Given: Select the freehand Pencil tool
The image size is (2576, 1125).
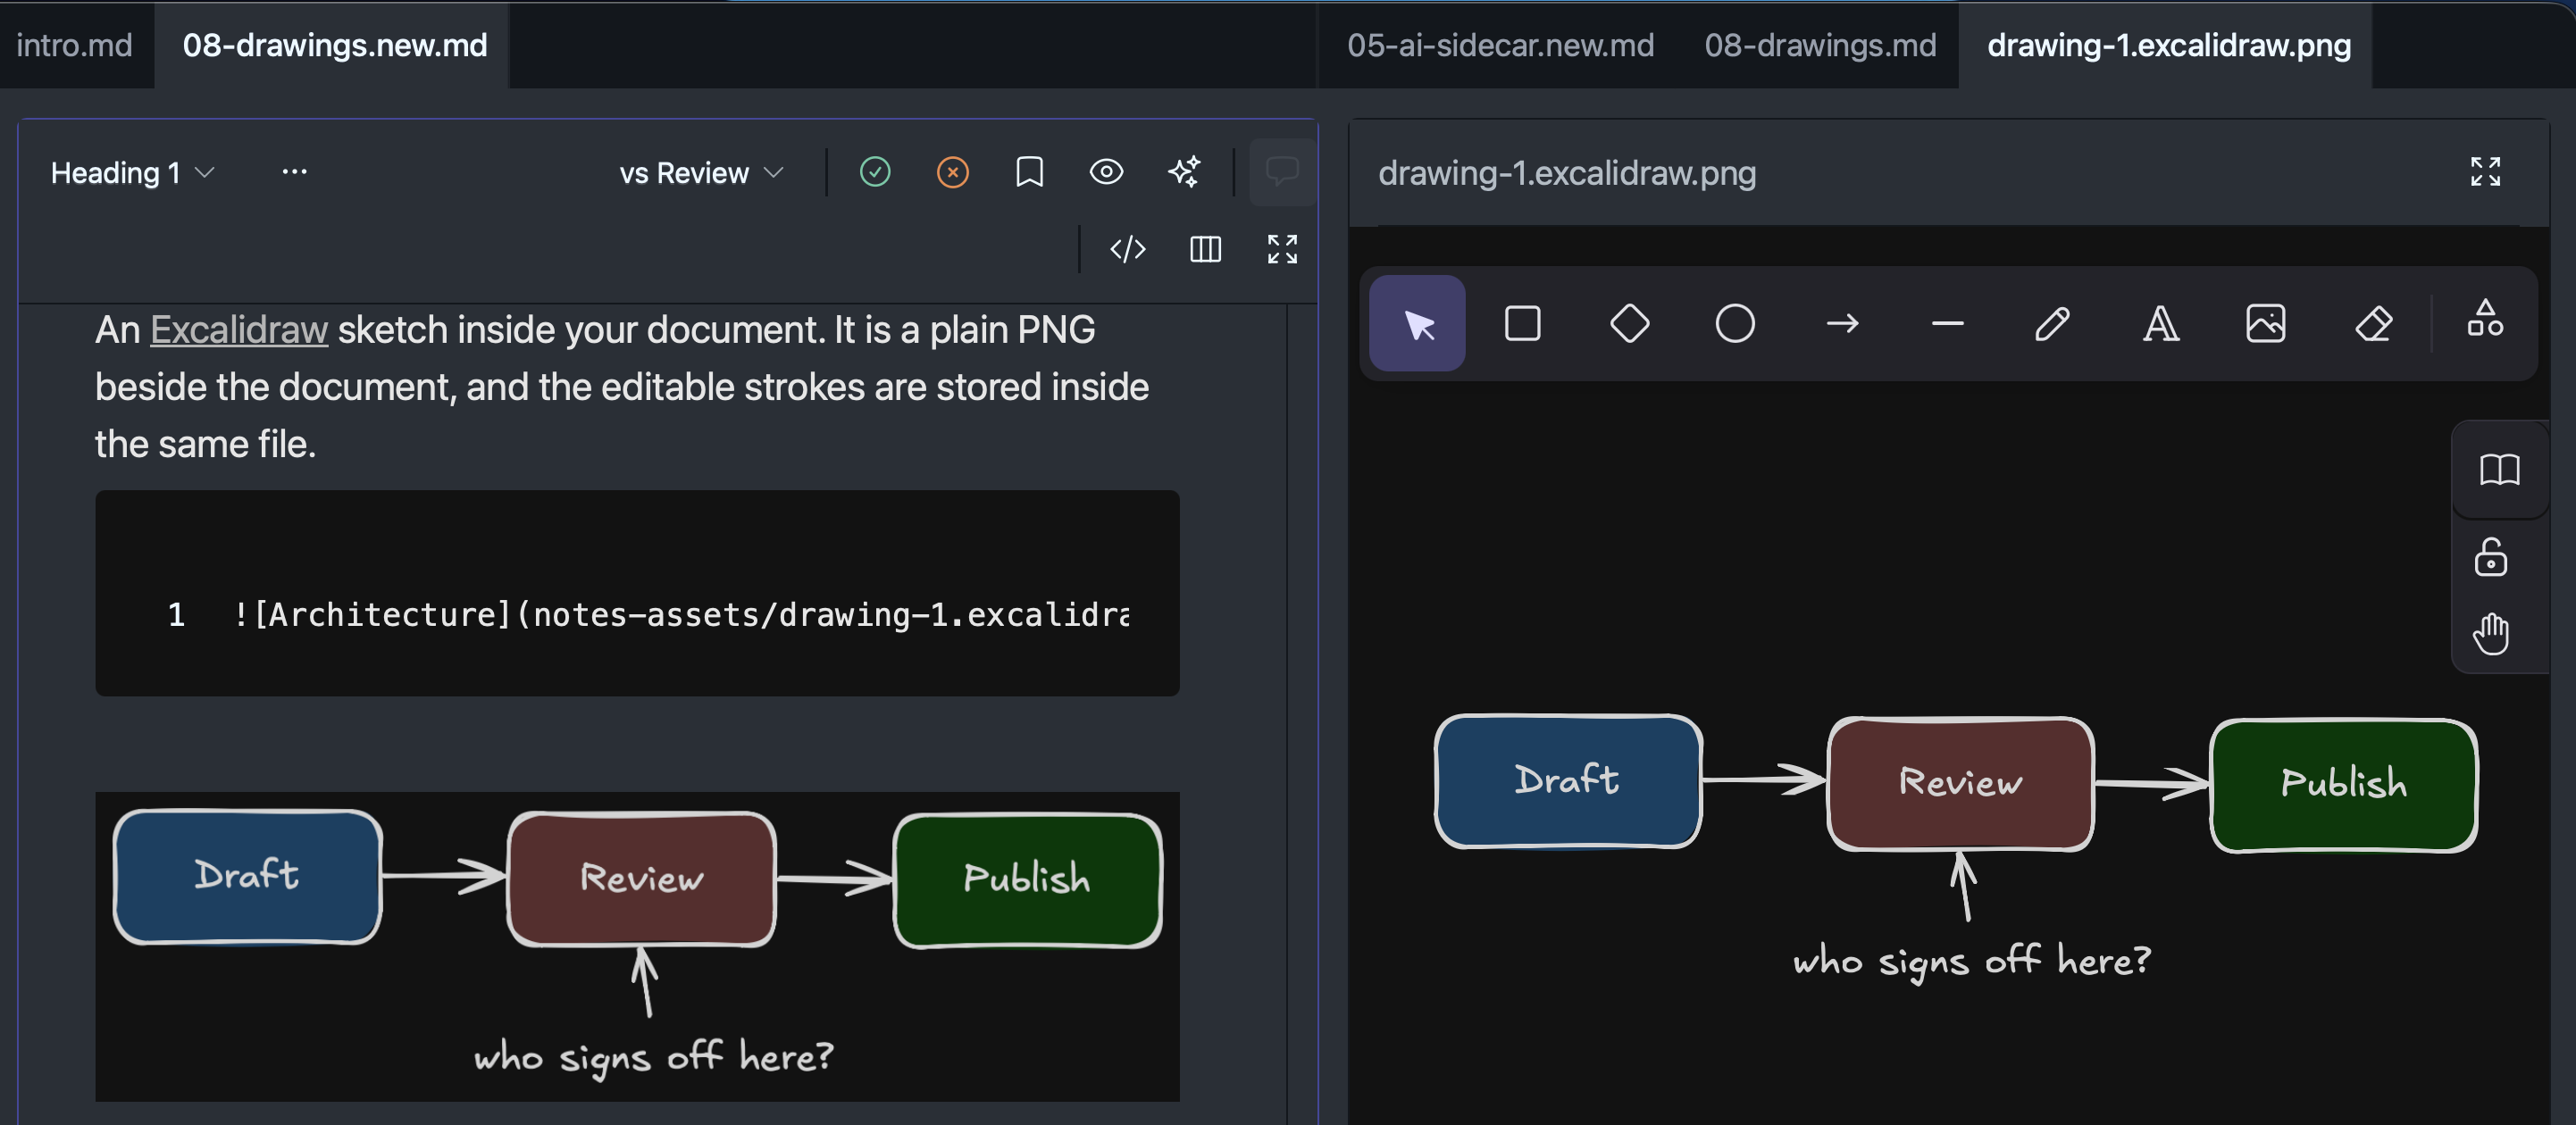Looking at the screenshot, I should [2053, 324].
